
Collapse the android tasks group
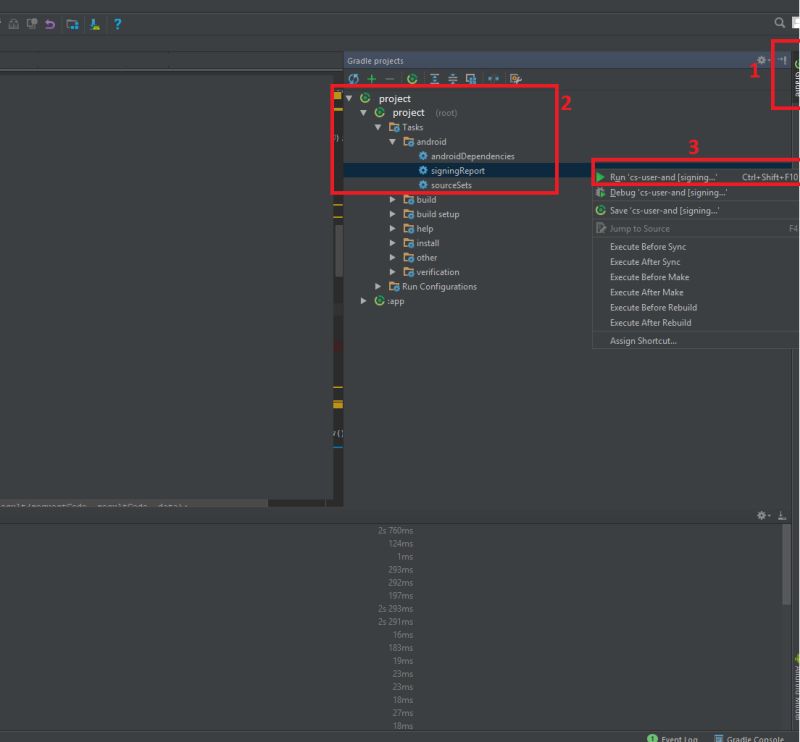coord(393,141)
